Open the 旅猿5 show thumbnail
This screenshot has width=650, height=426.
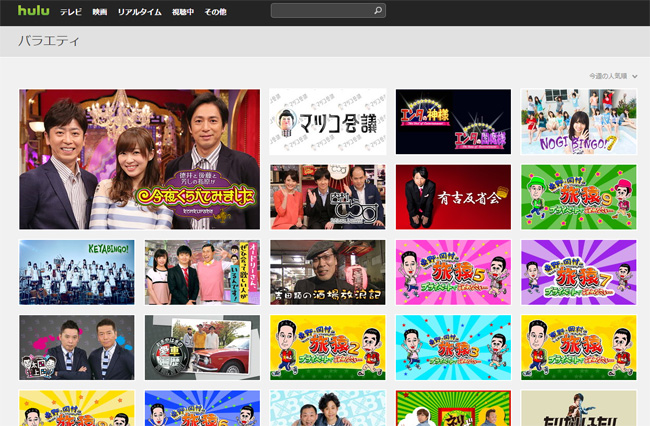[x=453, y=272]
